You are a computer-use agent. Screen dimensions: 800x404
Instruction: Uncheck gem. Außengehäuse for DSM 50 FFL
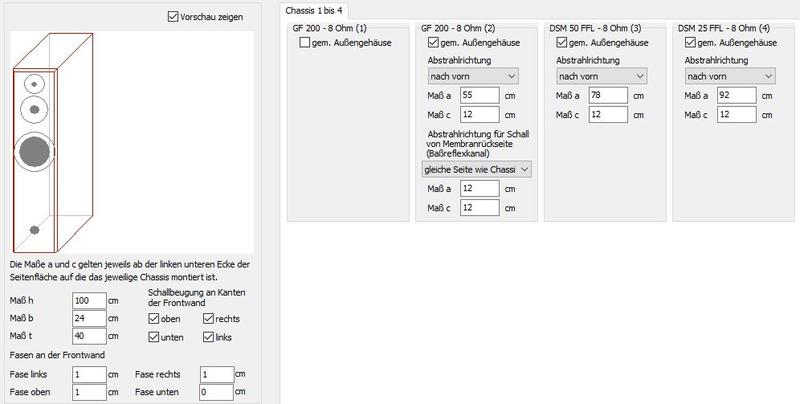(562, 43)
